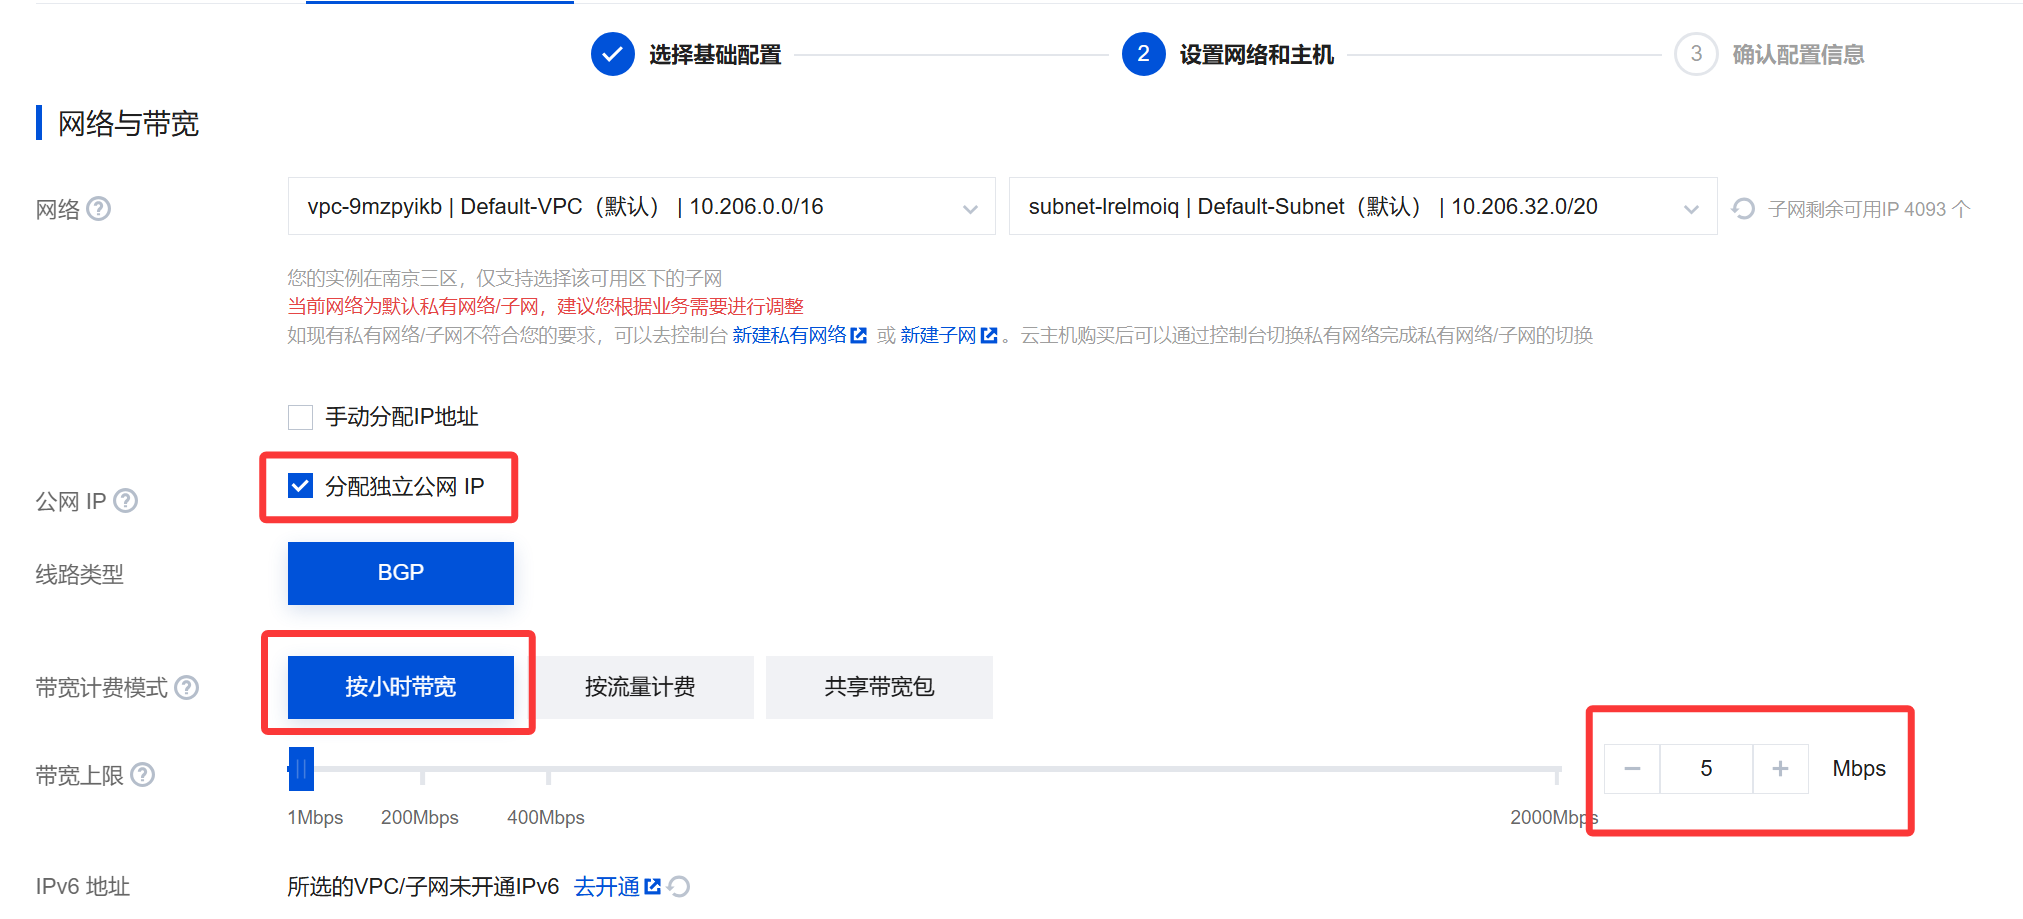Click the help icon next to 公网 IP

(125, 500)
